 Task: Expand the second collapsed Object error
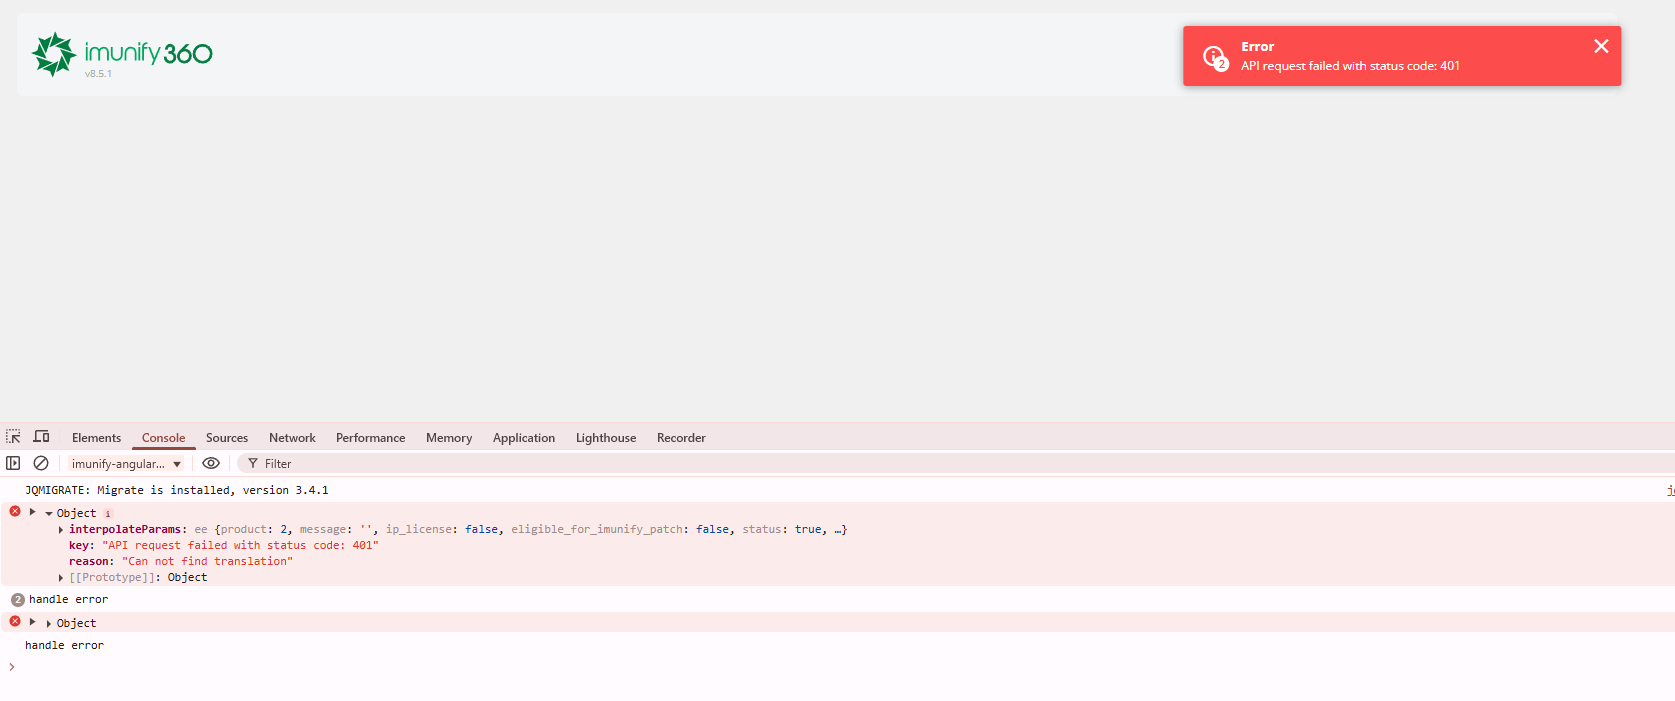click(49, 624)
